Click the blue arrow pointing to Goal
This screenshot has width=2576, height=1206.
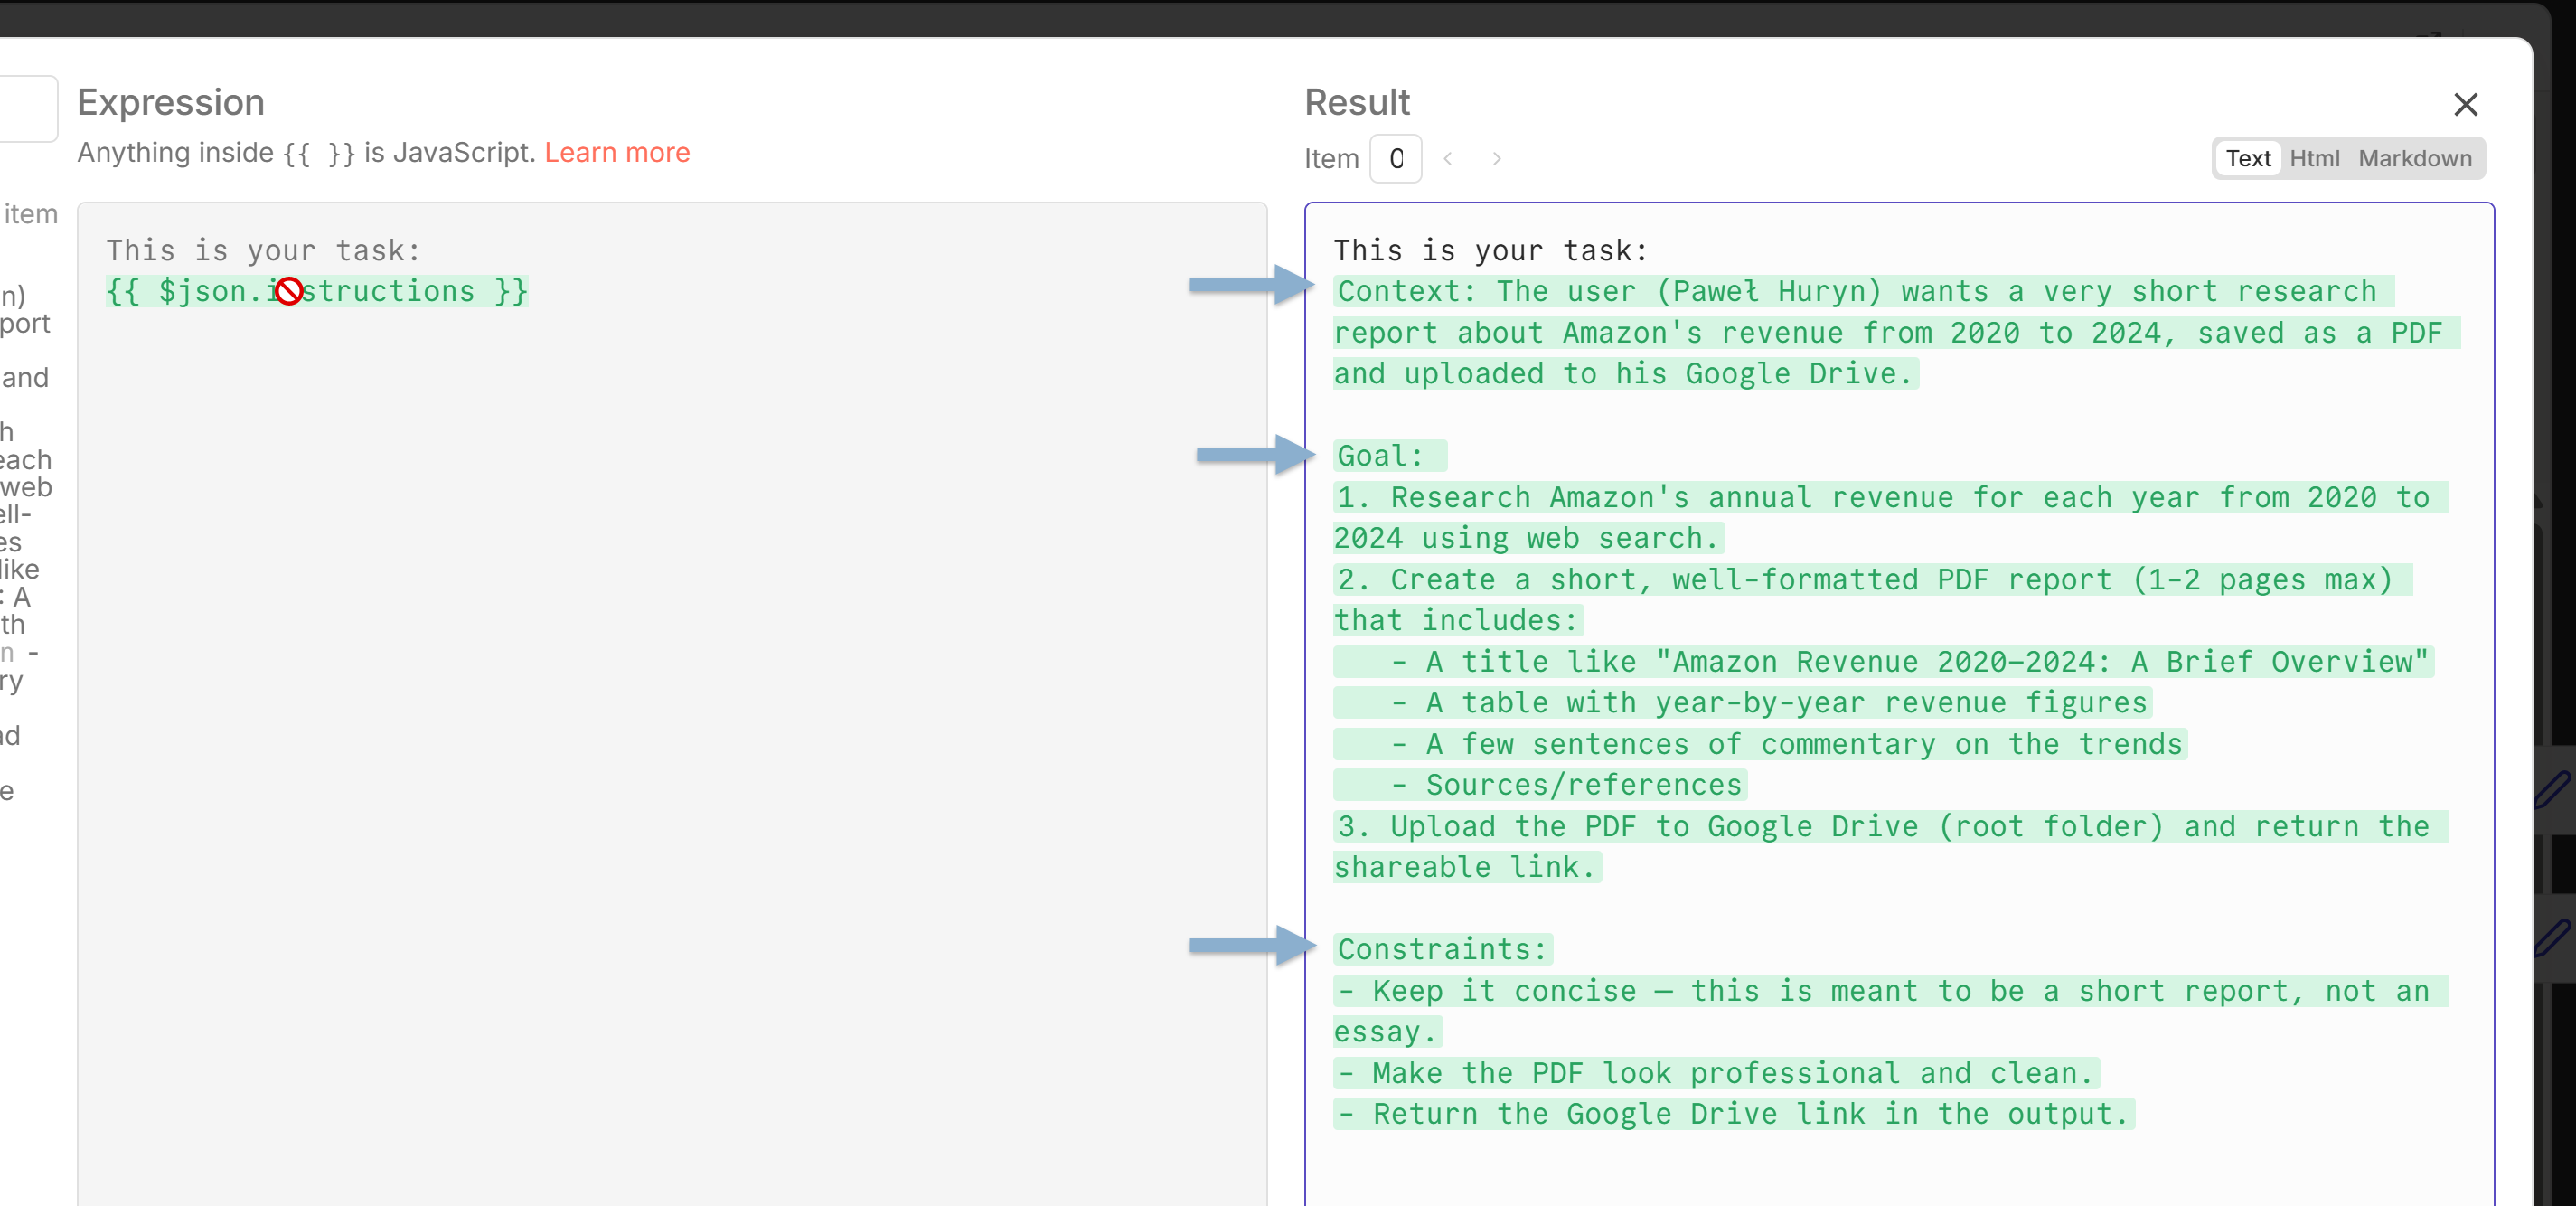1255,455
